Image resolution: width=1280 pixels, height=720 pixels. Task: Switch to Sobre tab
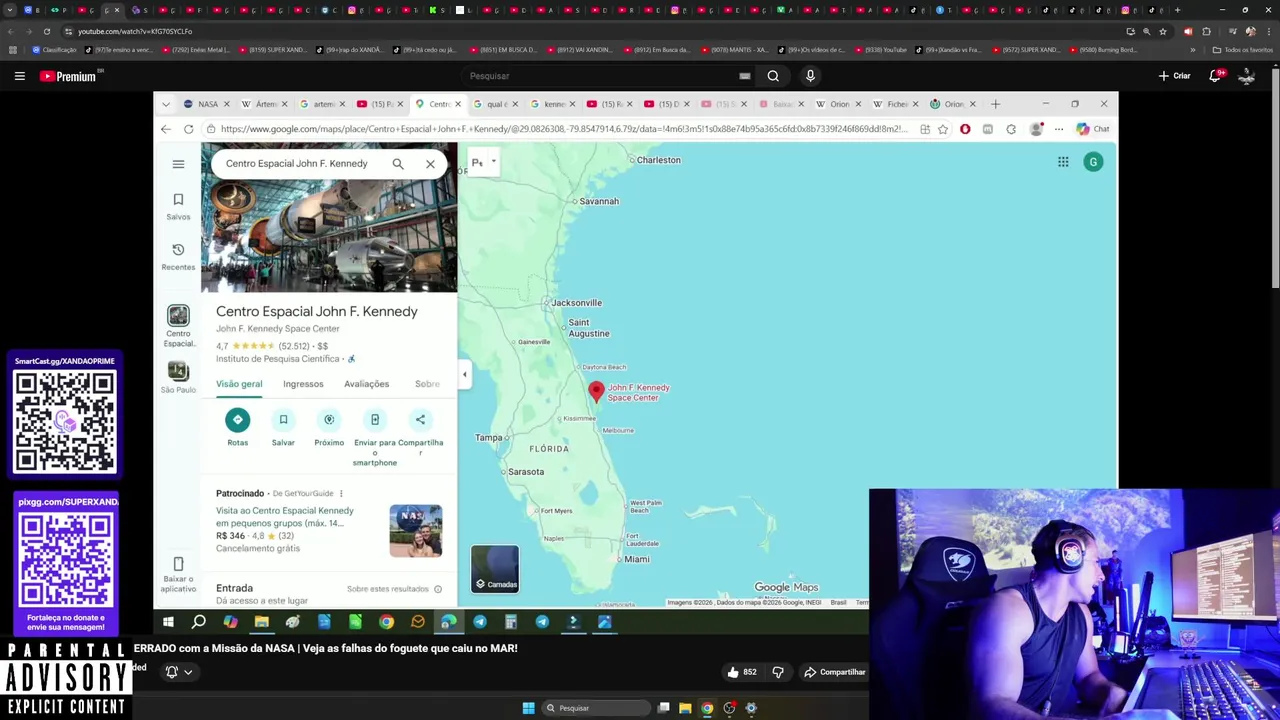tap(427, 384)
